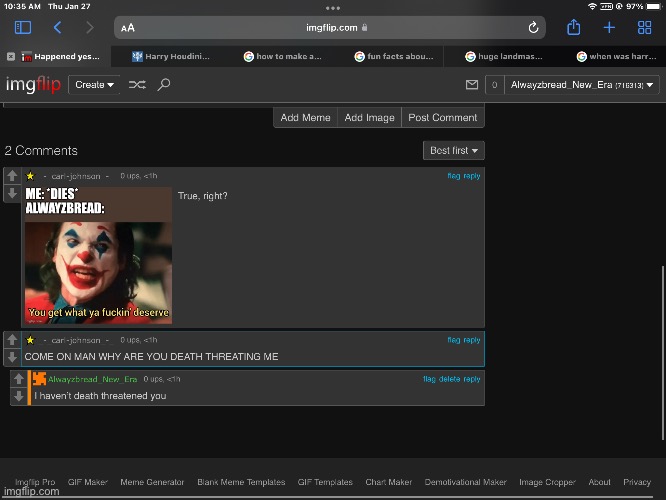Open the 'Best first' sort dropdown
666x500 pixels.
pyautogui.click(x=453, y=150)
